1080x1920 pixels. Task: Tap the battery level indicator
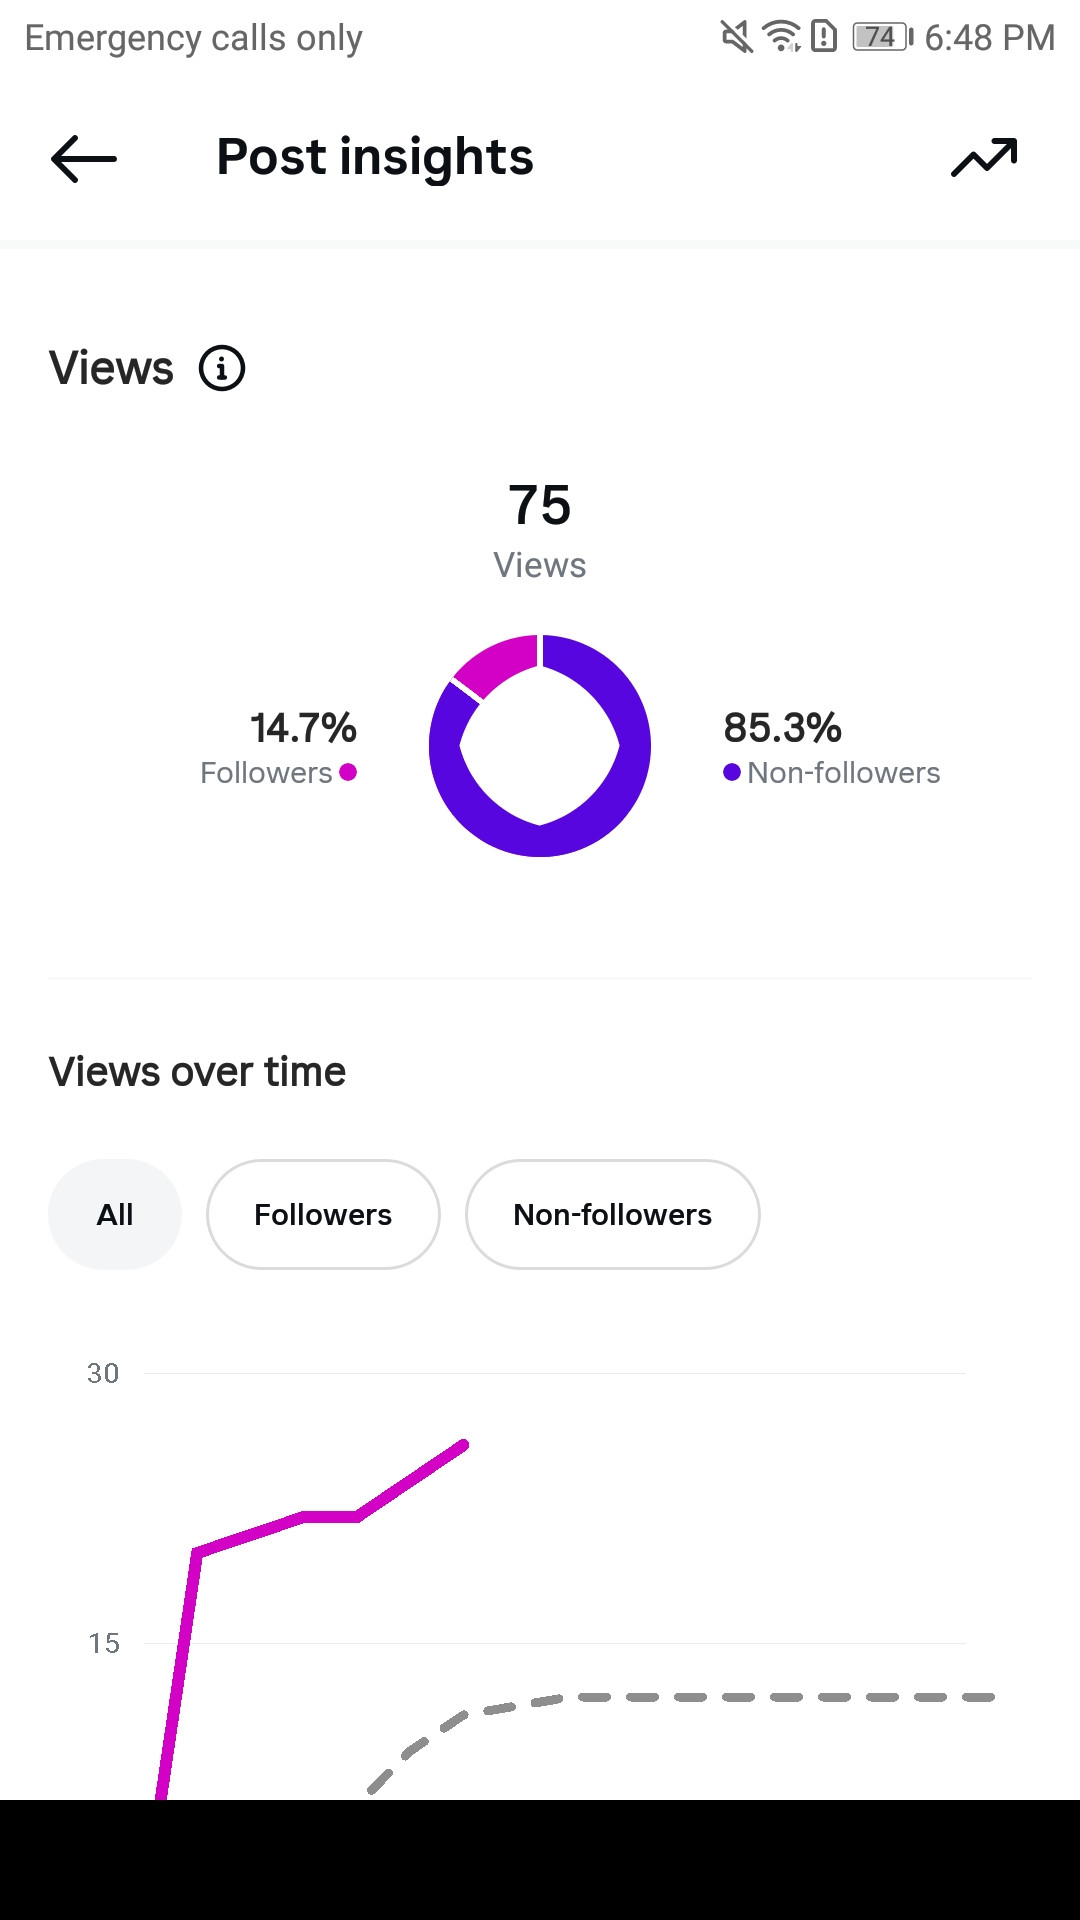pos(882,37)
